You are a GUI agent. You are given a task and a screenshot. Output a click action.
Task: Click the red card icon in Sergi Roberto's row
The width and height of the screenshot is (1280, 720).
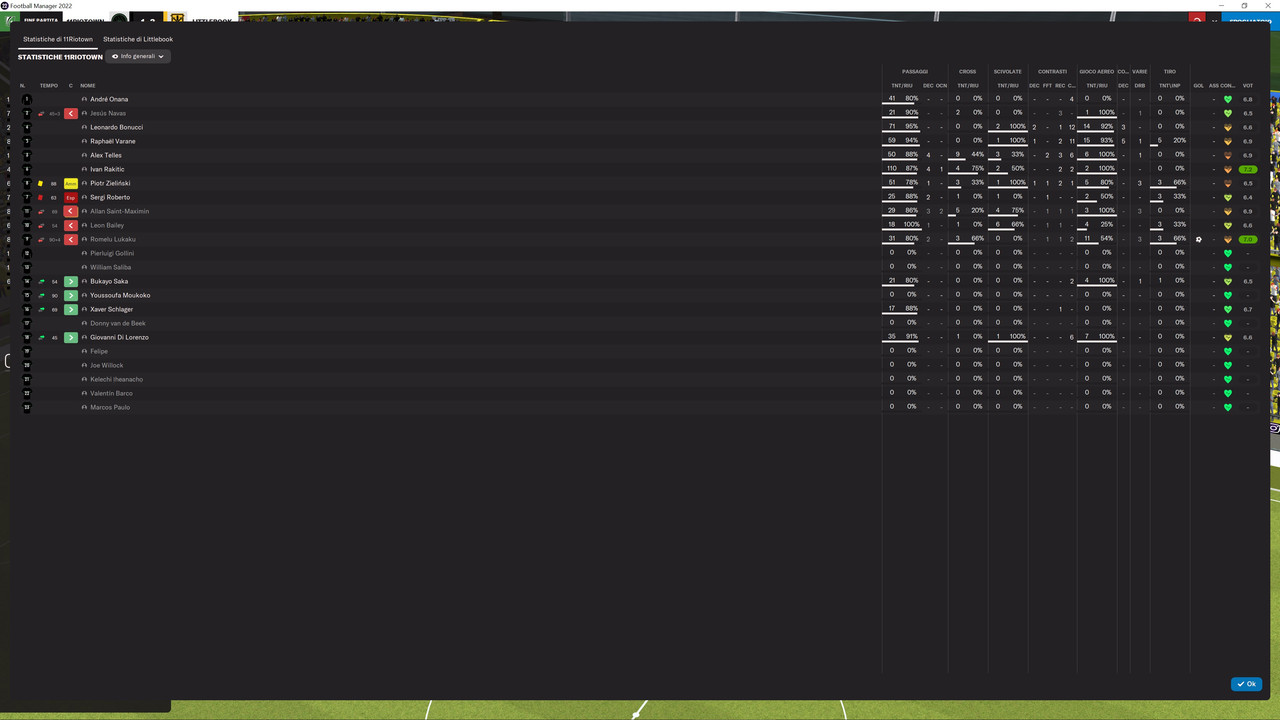tap(41, 198)
